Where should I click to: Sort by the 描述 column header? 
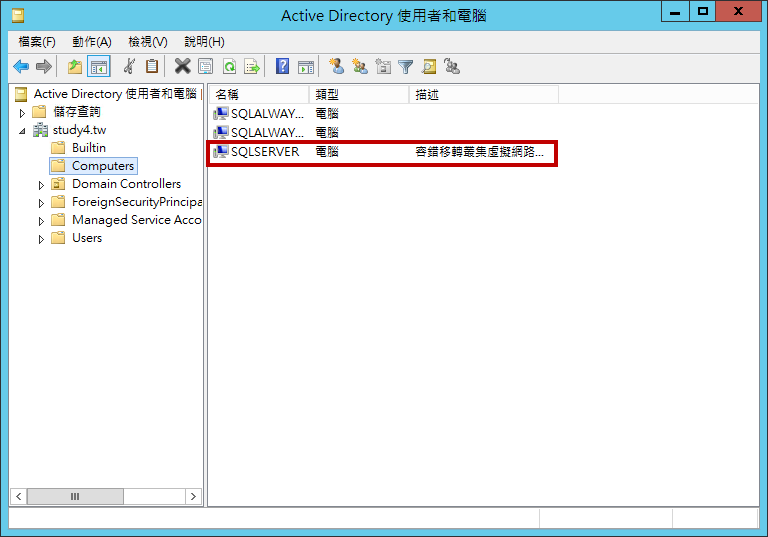[x=484, y=95]
